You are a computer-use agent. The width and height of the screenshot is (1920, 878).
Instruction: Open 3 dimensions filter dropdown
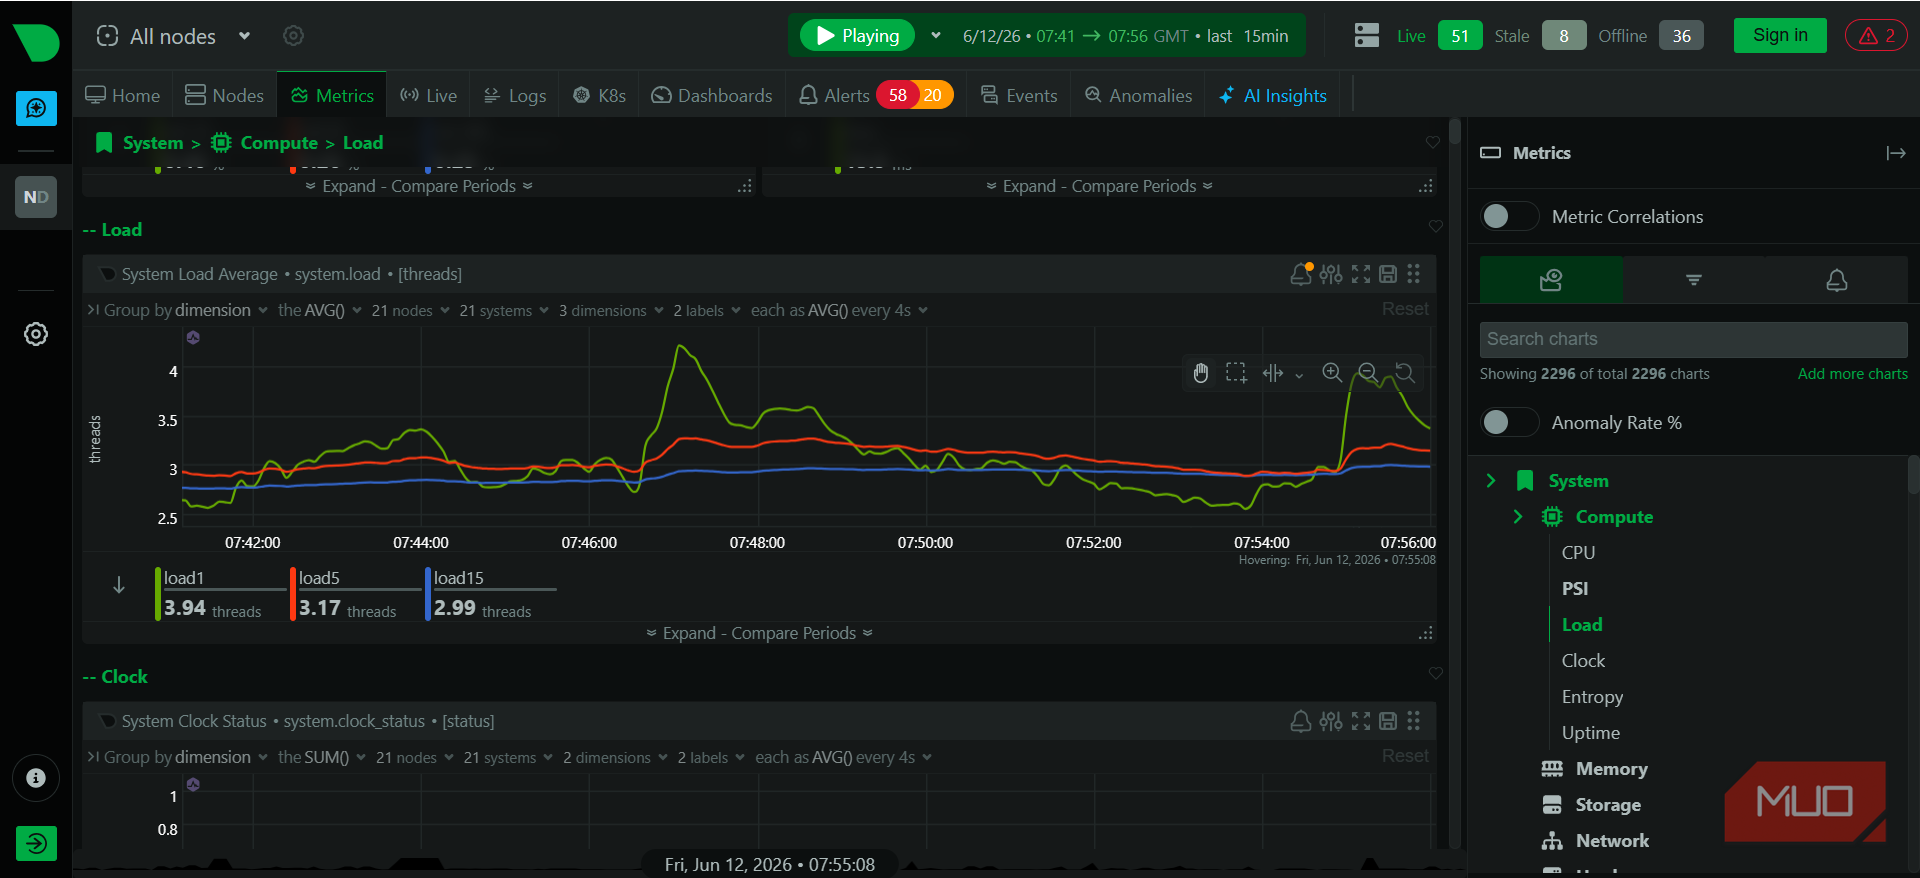point(611,310)
